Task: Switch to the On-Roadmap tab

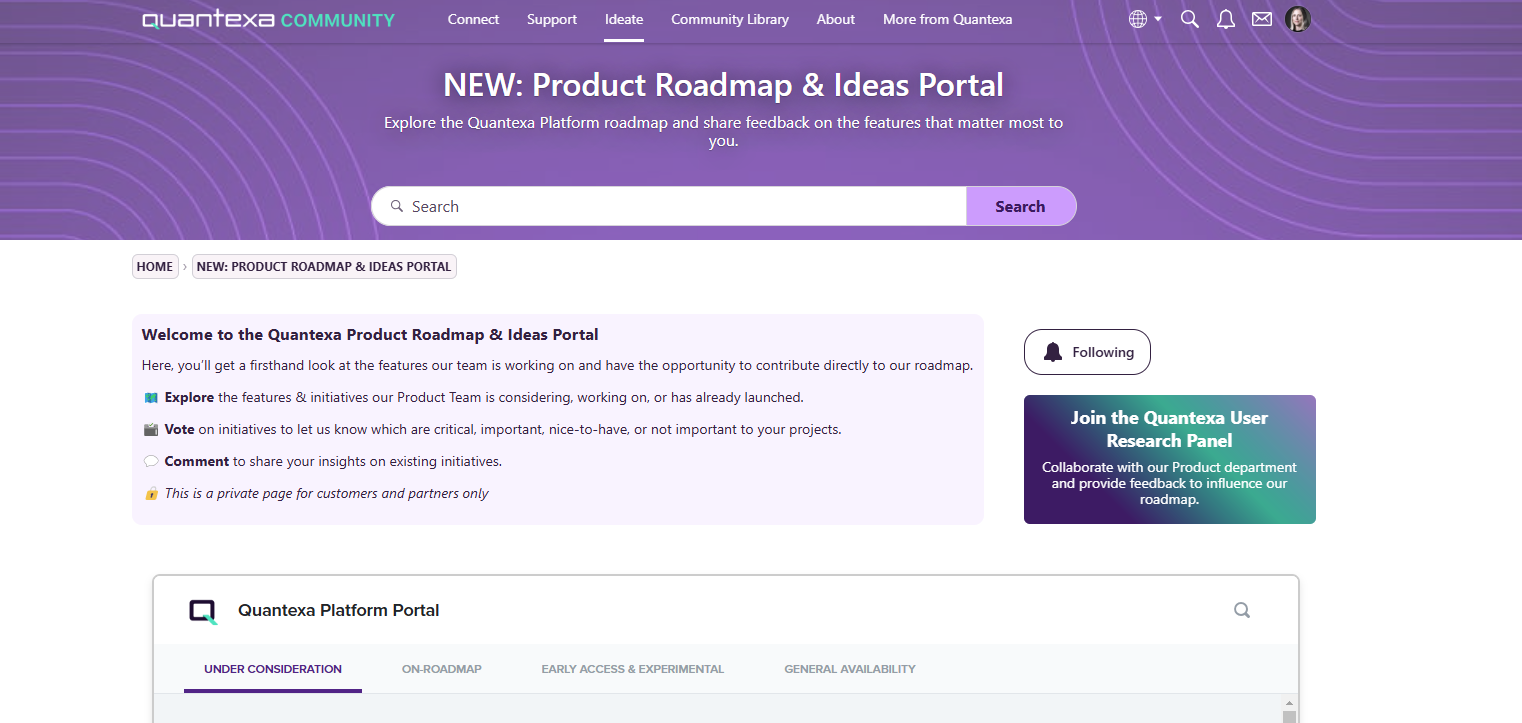Action: (x=442, y=668)
